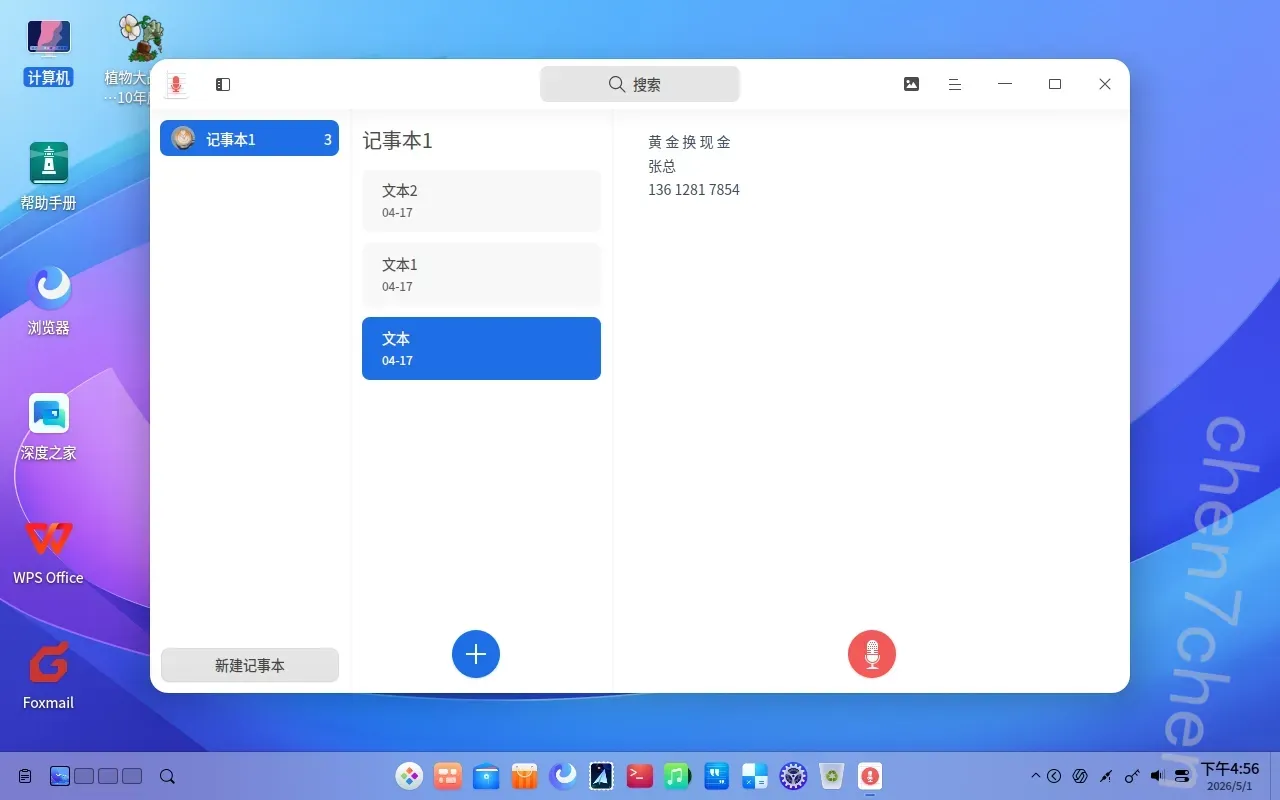Open the 深度之家 desktop icon

tap(48, 426)
